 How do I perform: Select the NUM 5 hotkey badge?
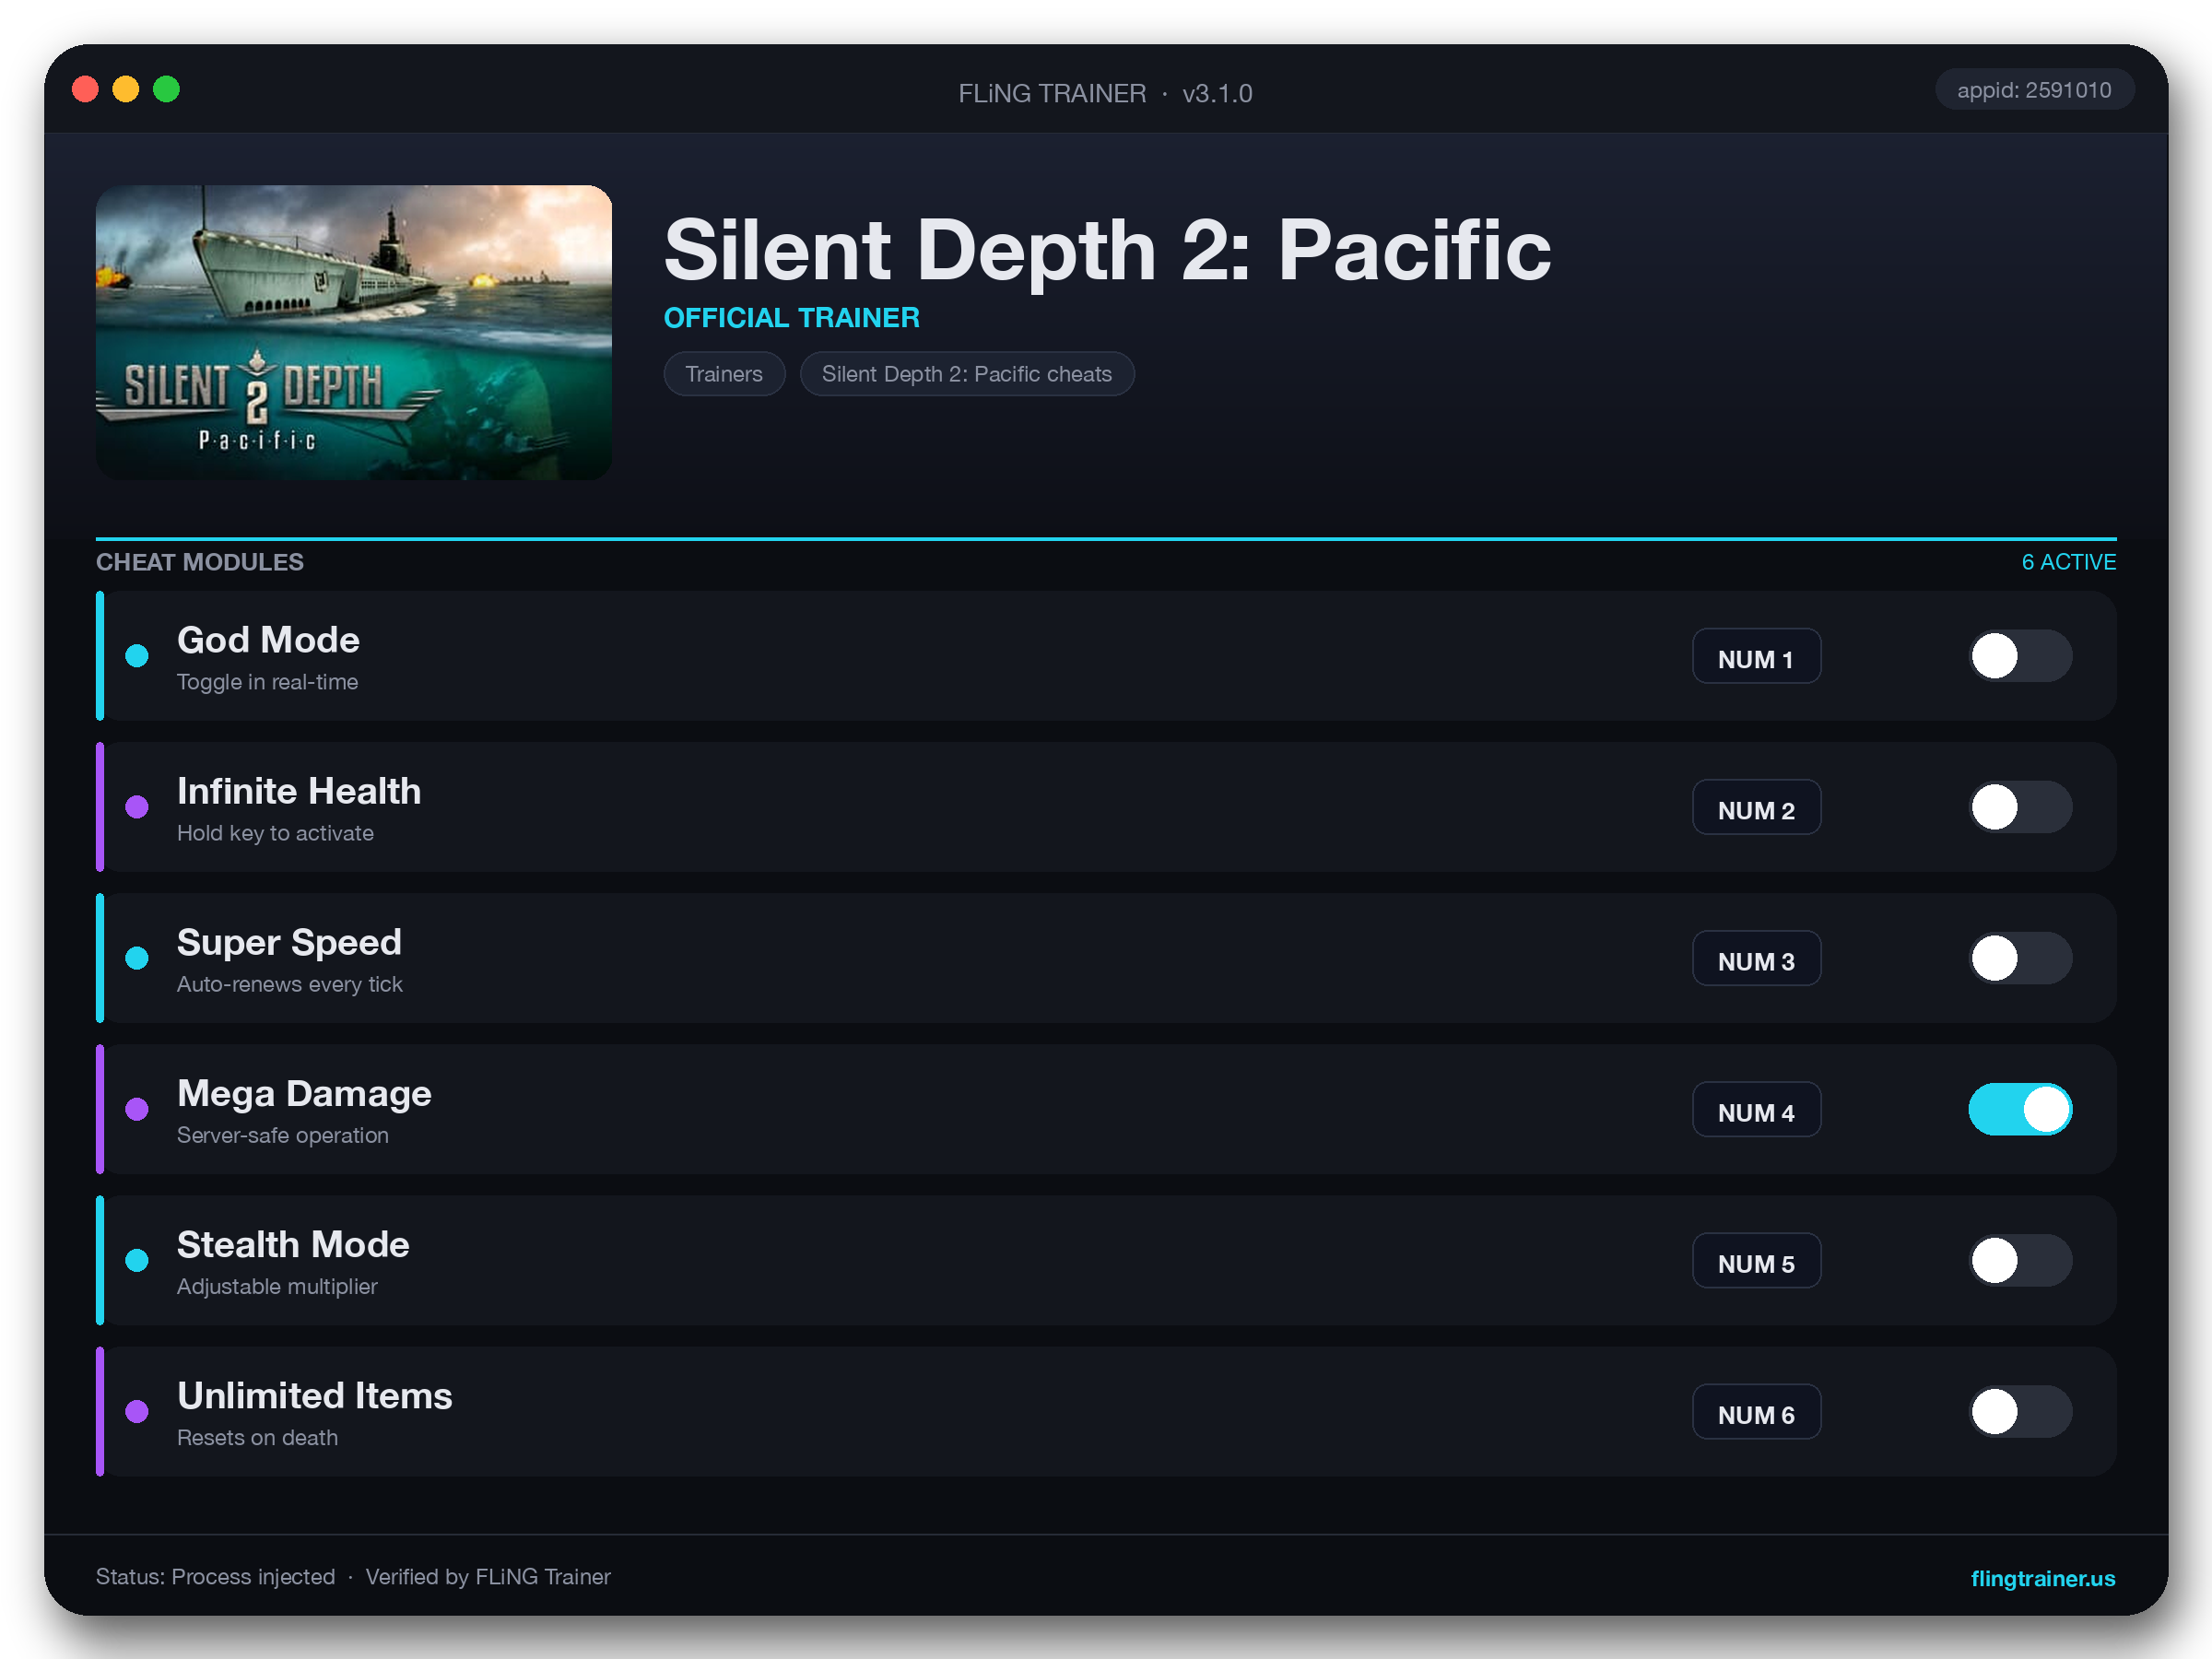pos(1756,1260)
